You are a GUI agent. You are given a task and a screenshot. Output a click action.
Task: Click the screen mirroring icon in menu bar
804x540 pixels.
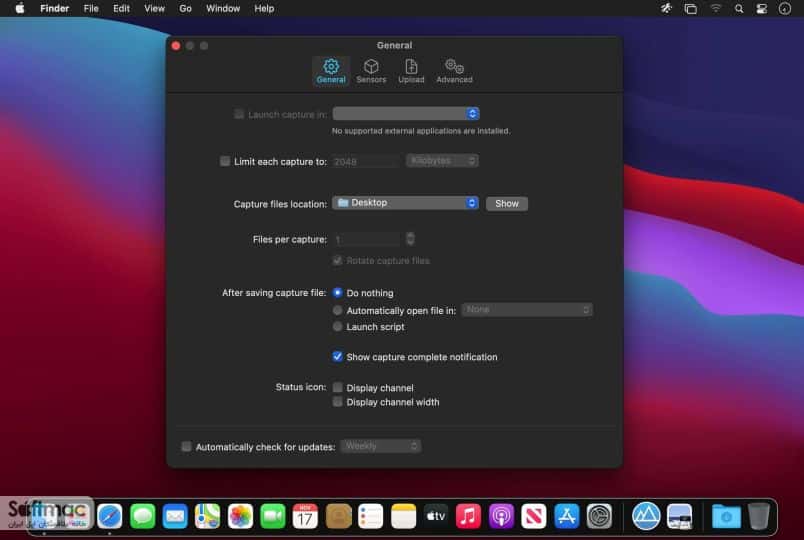[x=690, y=9]
